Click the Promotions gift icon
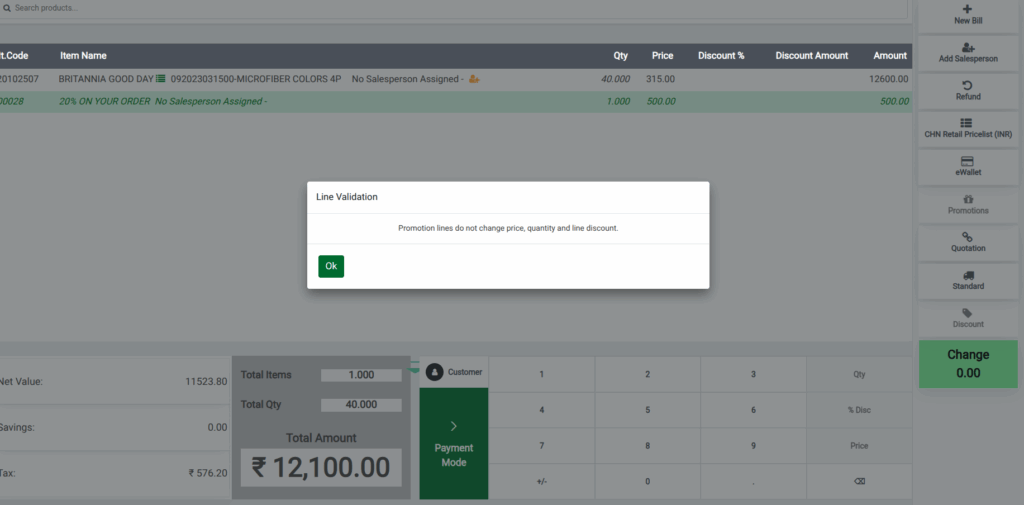 click(968, 199)
